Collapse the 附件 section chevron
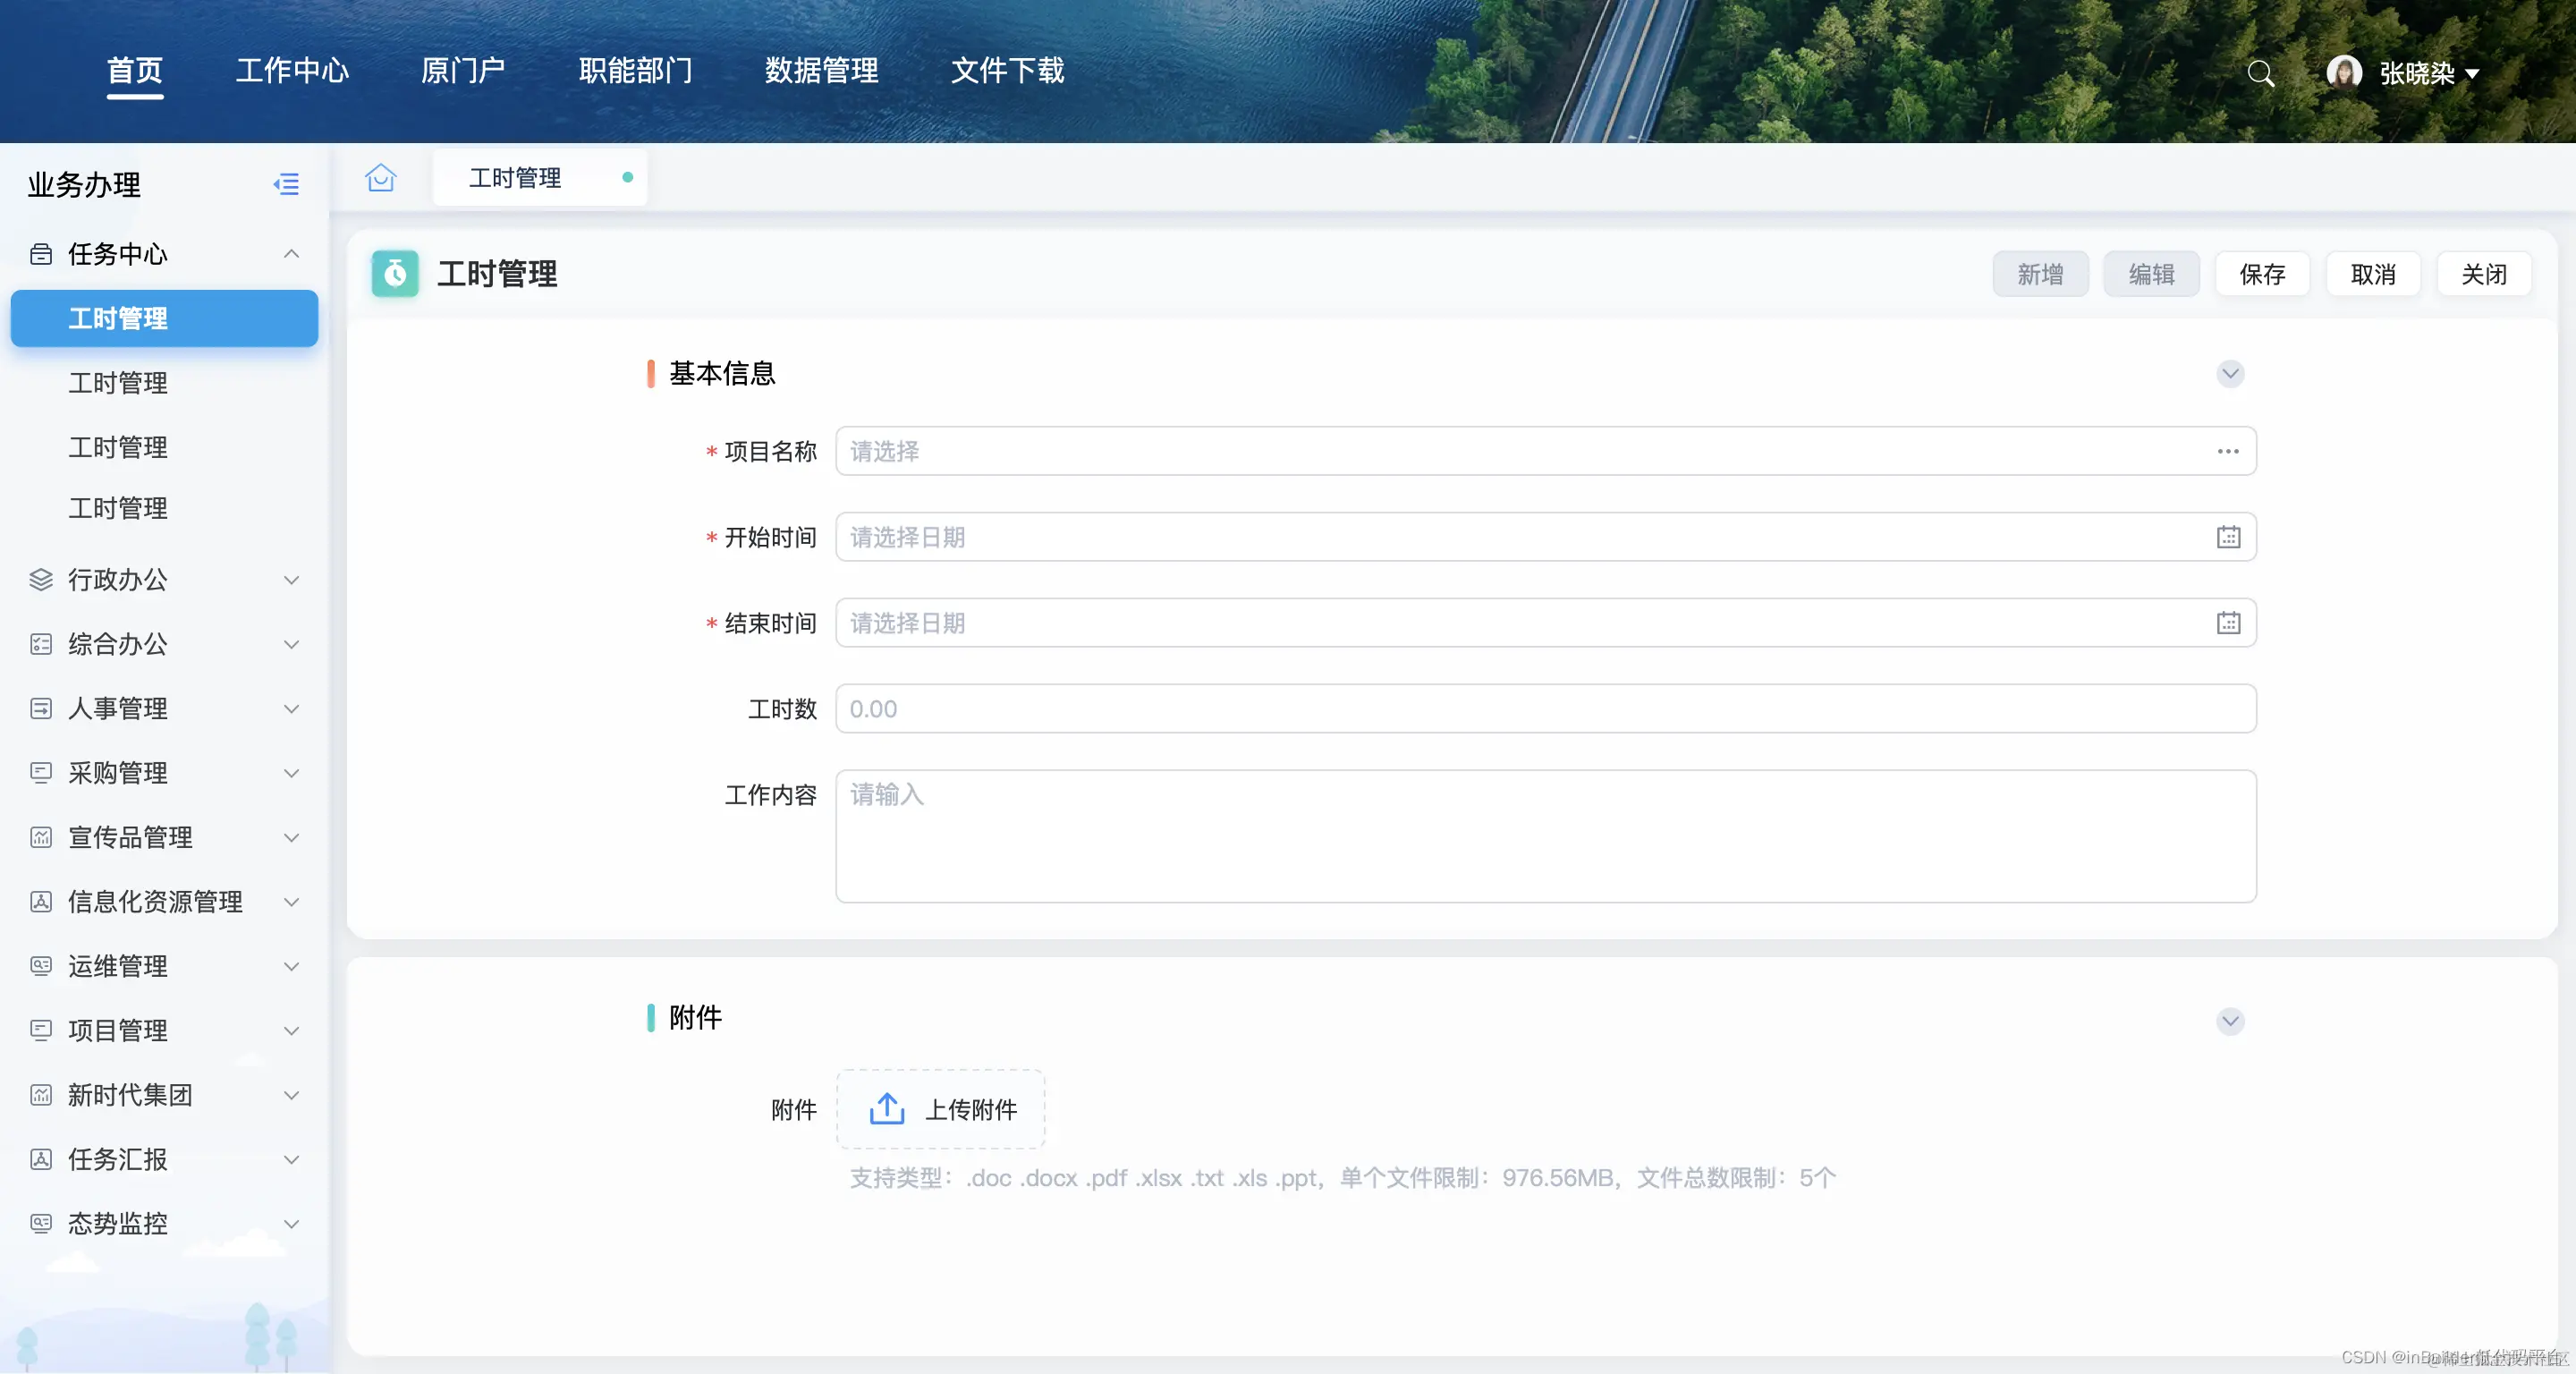2576x1374 pixels. (x=2230, y=1021)
